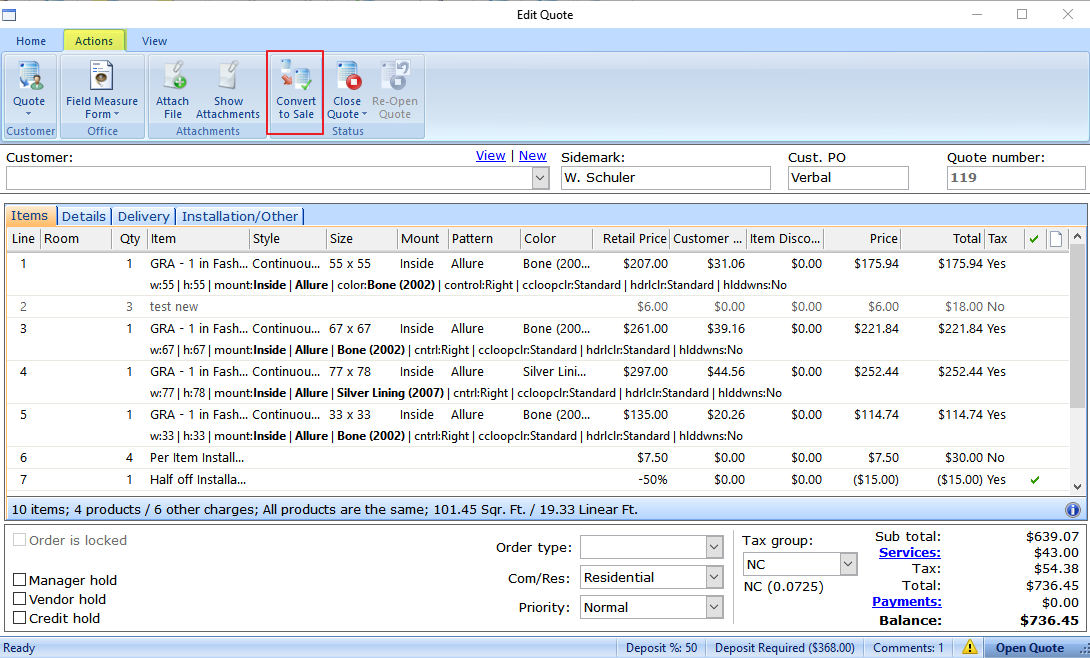Click the New customer link
The width and height of the screenshot is (1090, 658).
[x=532, y=155]
